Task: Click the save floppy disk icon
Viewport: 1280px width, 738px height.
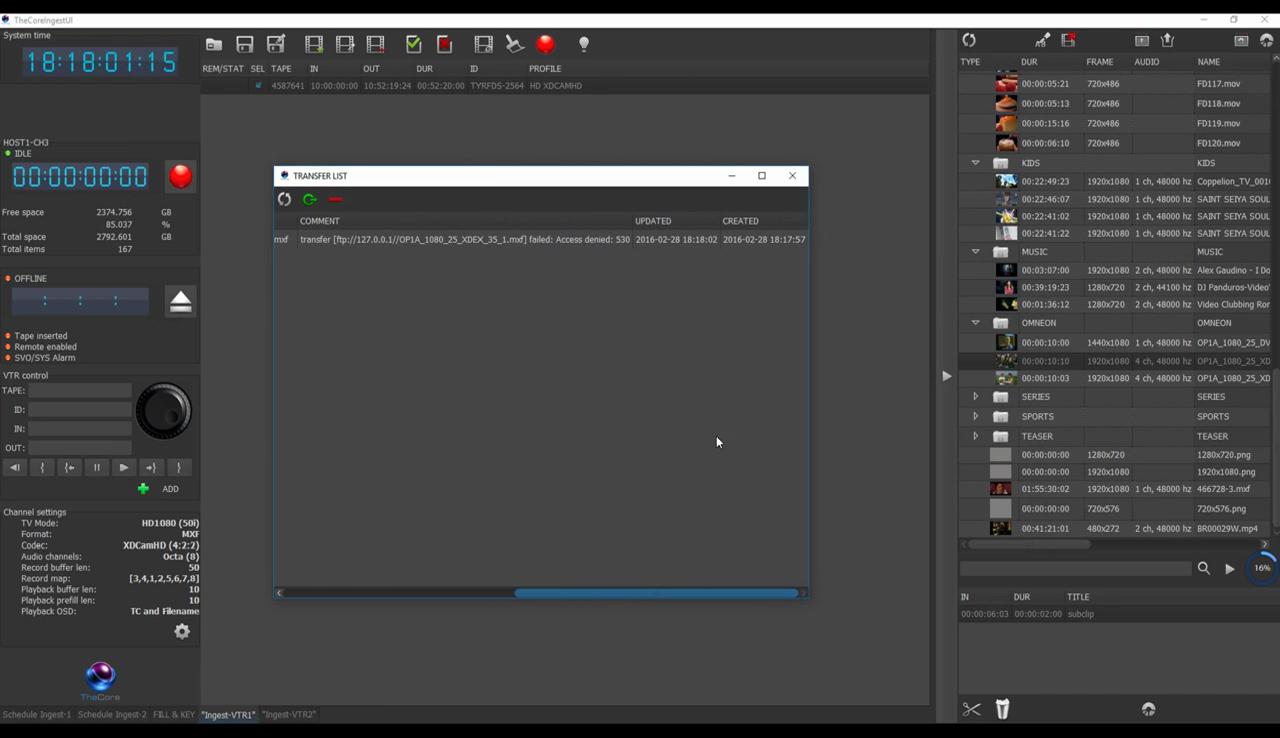Action: 245,44
